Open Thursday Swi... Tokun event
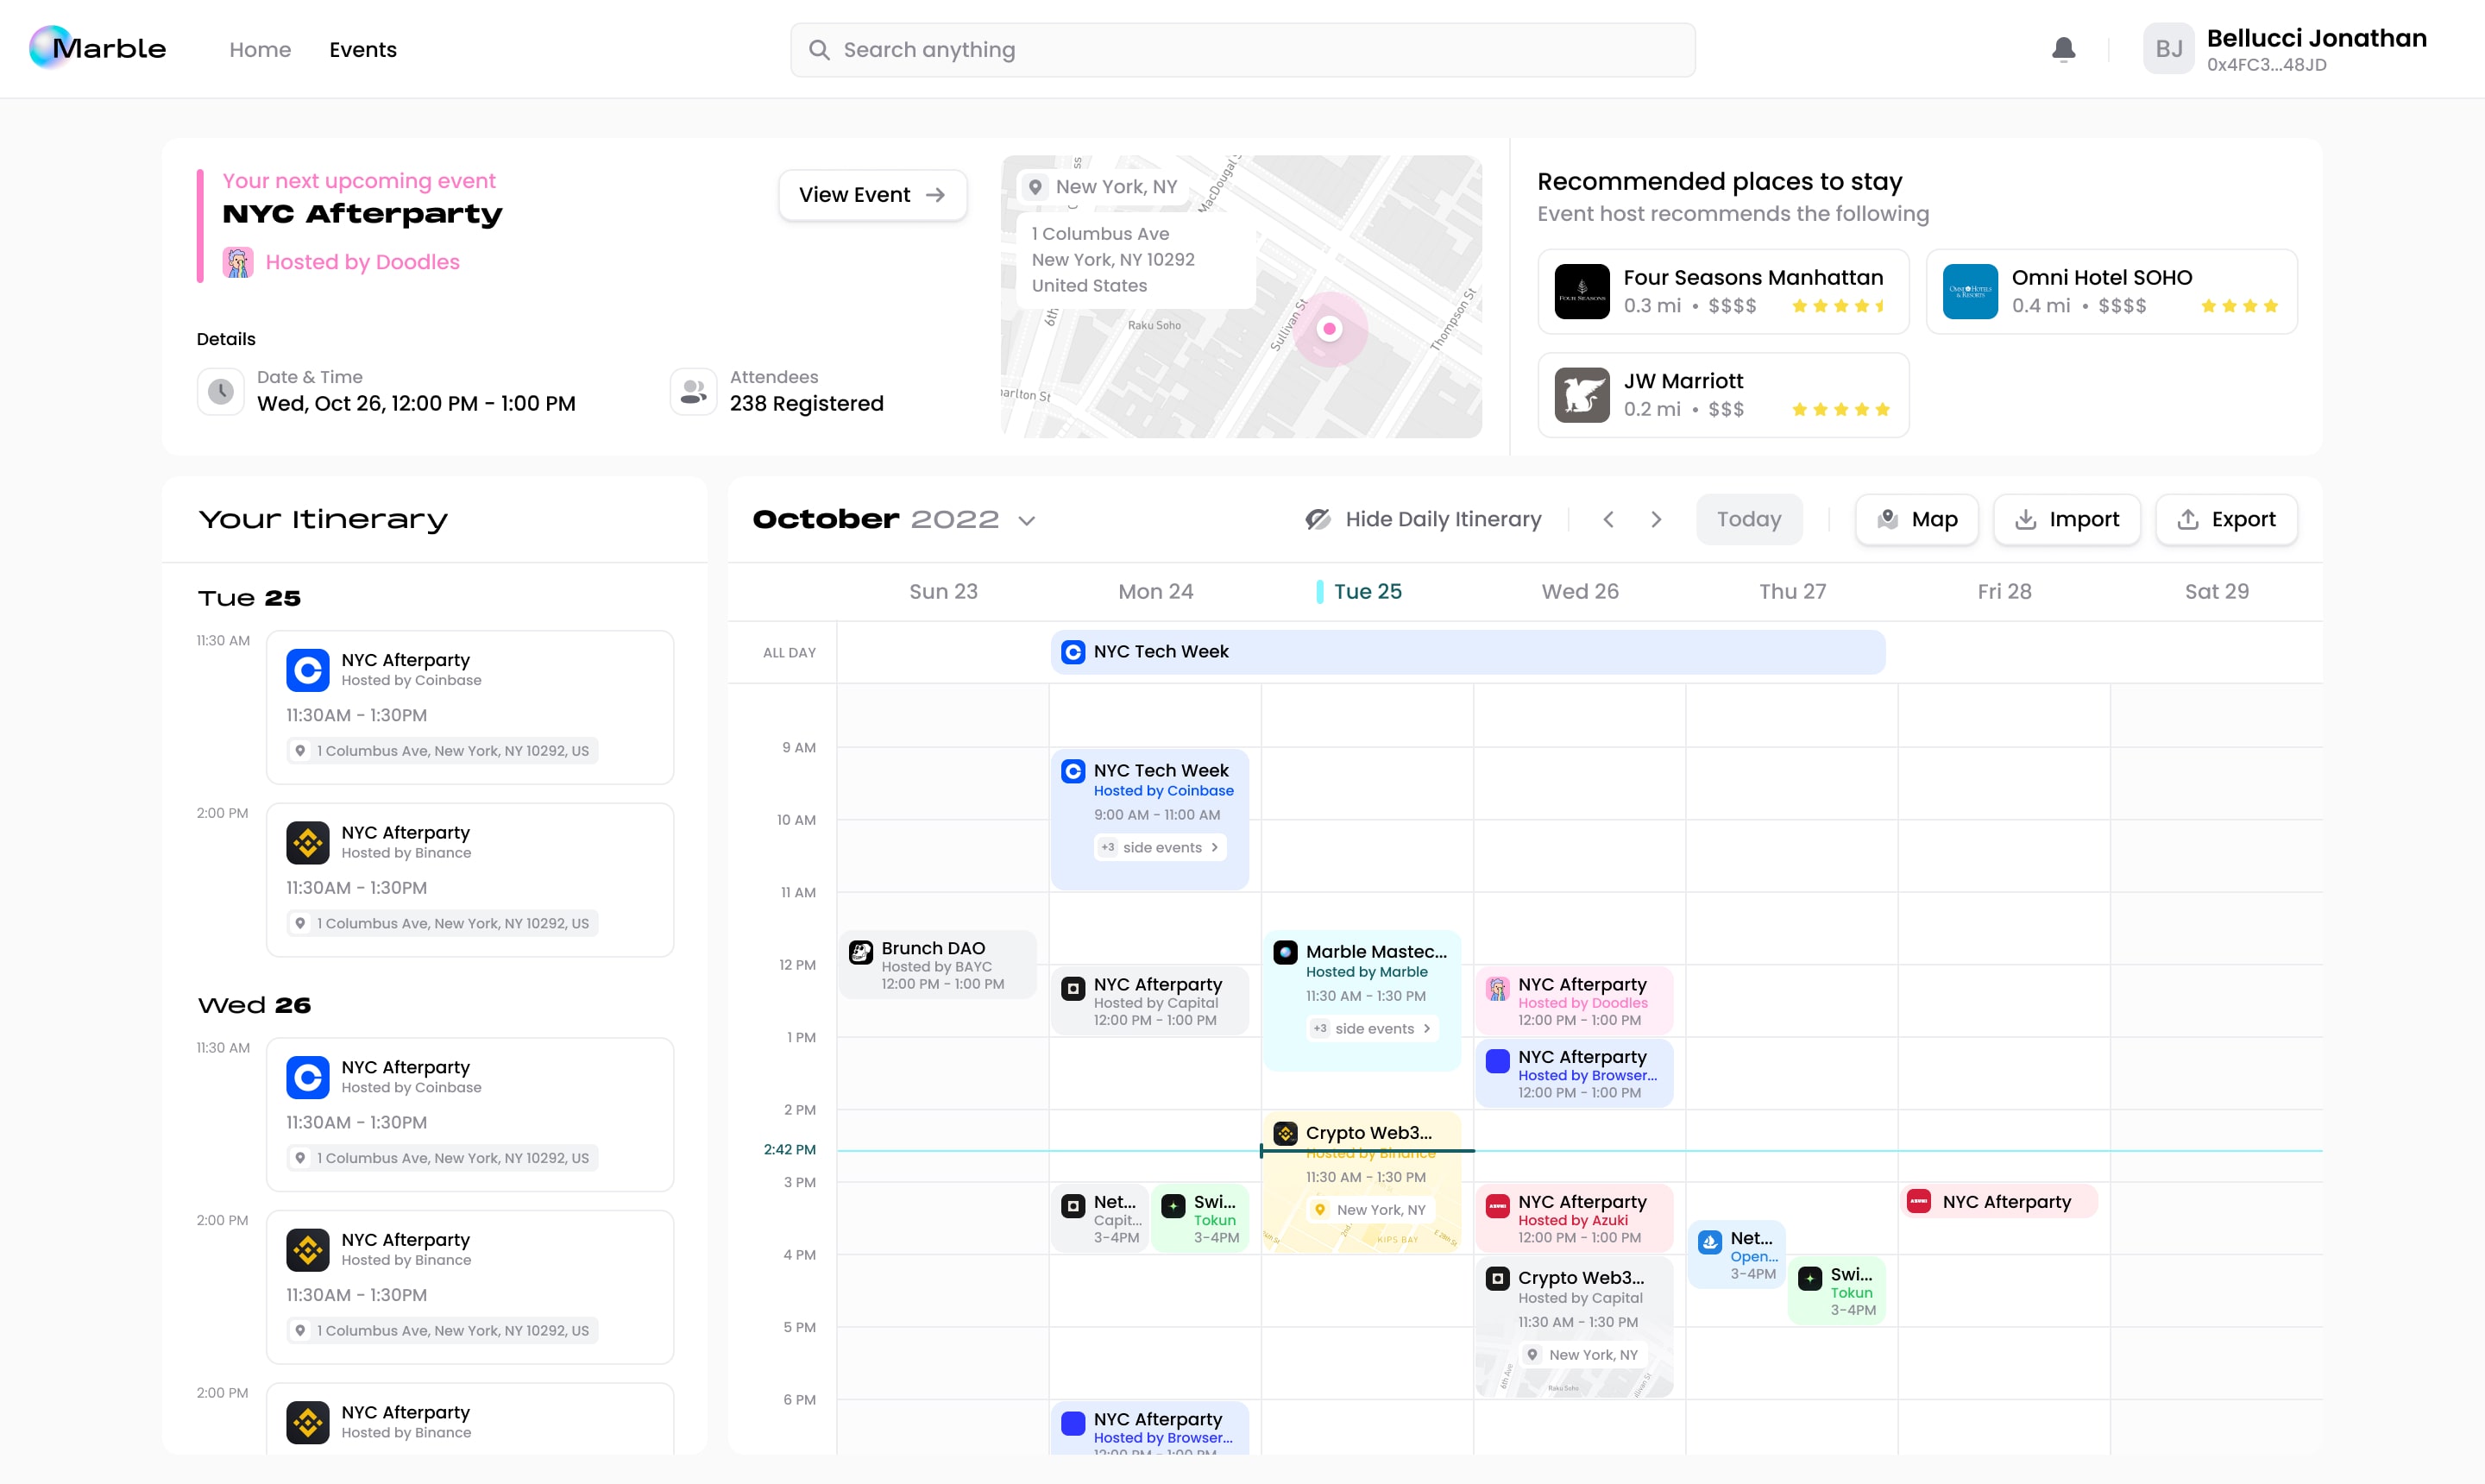 tap(1836, 1291)
